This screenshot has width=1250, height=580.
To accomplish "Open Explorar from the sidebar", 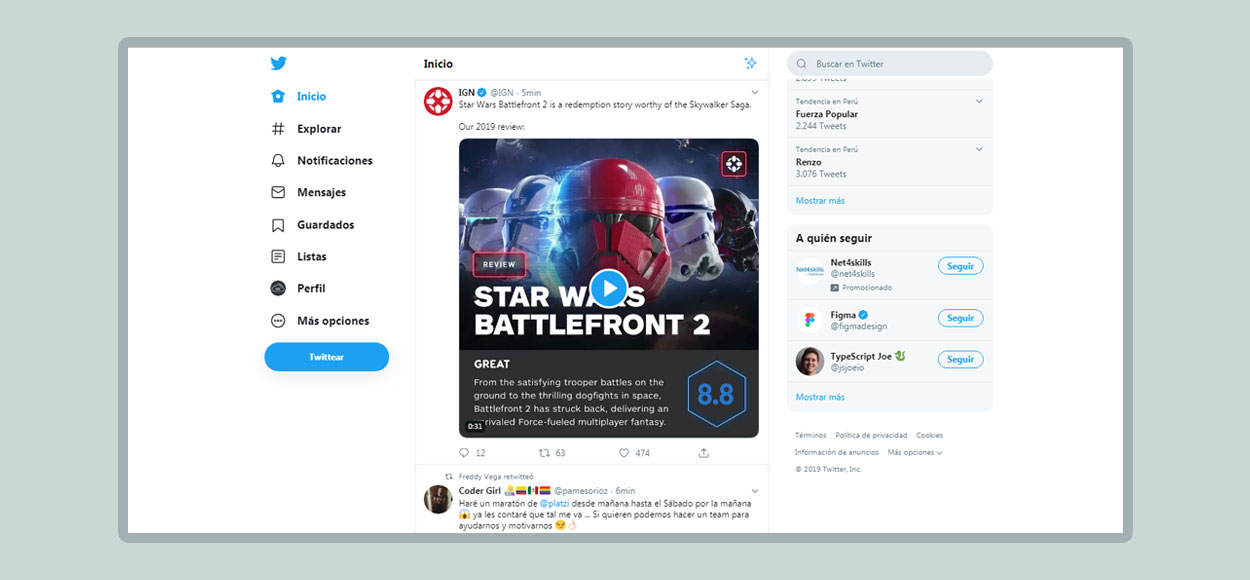I will click(x=319, y=129).
